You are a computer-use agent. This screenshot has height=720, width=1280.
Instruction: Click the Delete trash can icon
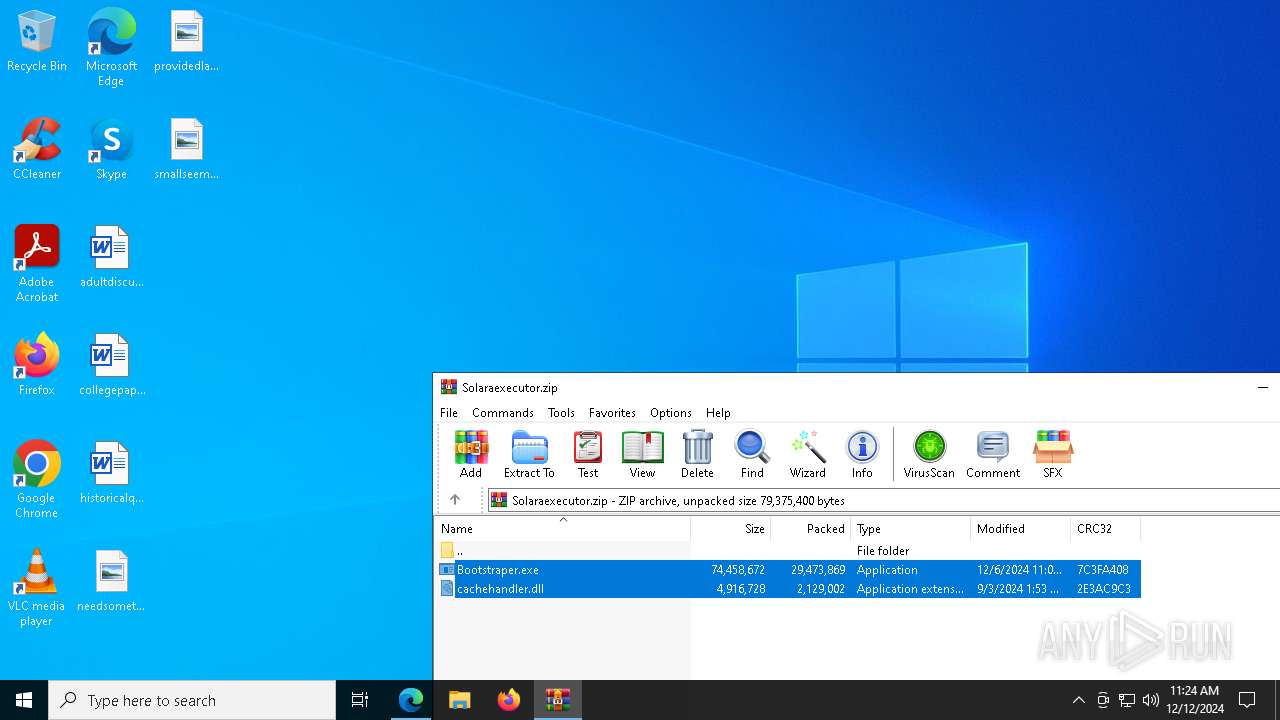(697, 455)
